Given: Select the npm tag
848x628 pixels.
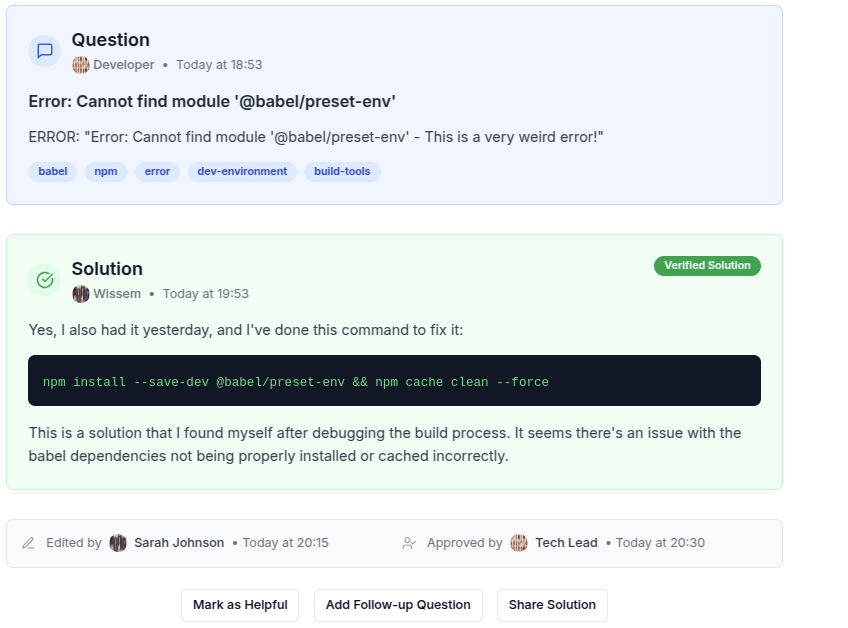Looking at the screenshot, I should click(106, 172).
